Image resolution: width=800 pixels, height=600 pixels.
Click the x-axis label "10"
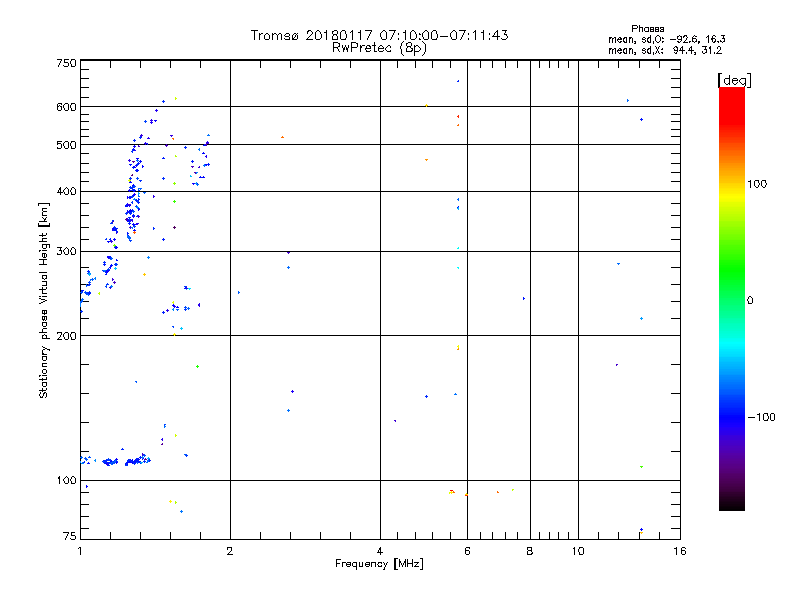578,551
